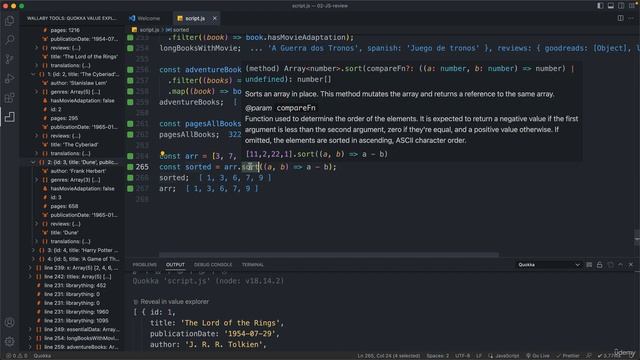Click line number 265 in the gutter
This screenshot has height=360, width=640.
click(142, 167)
